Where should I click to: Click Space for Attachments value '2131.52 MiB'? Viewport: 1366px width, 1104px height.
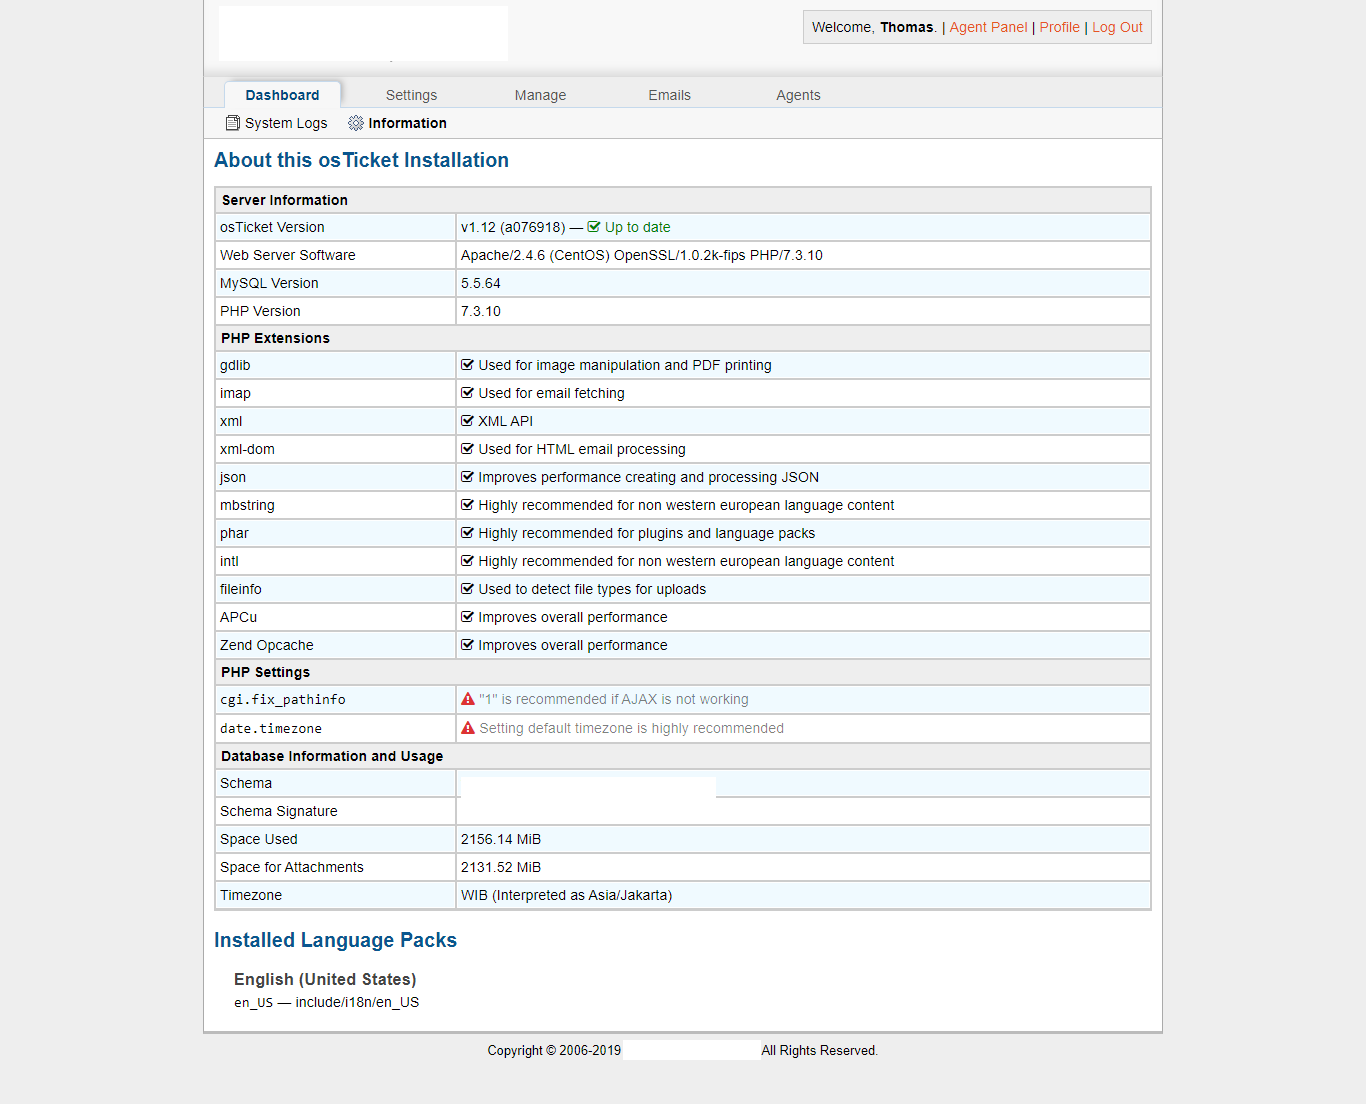501,867
